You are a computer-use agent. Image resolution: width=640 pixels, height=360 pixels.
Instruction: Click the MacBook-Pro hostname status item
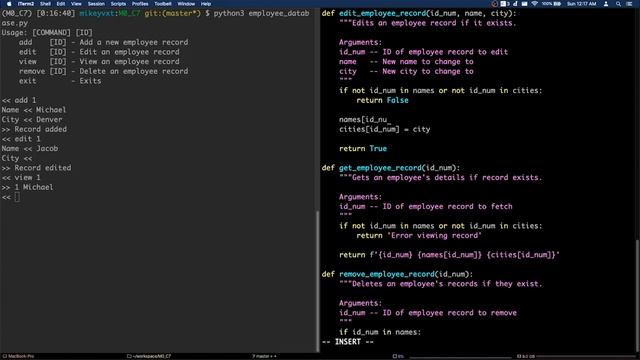click(x=18, y=356)
